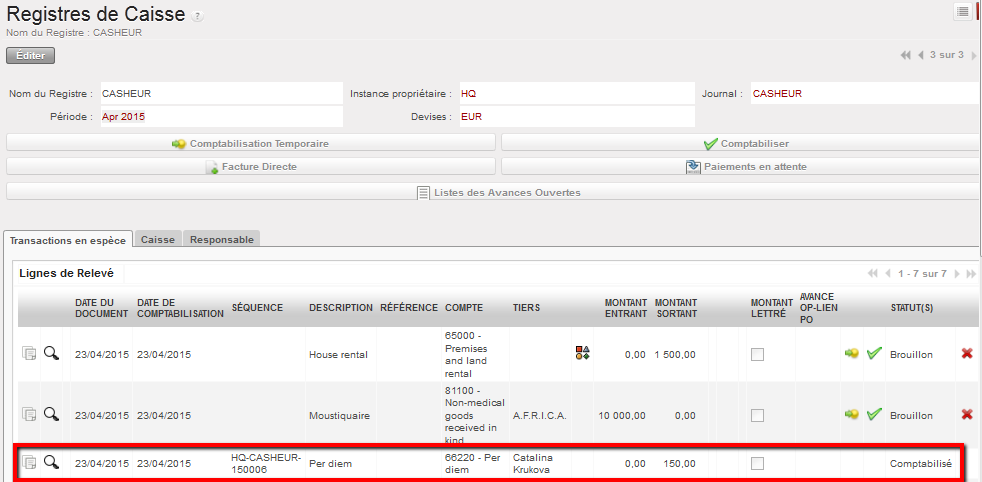
Task: Click green checkmark on Moustiquaire row
Action: pos(874,414)
